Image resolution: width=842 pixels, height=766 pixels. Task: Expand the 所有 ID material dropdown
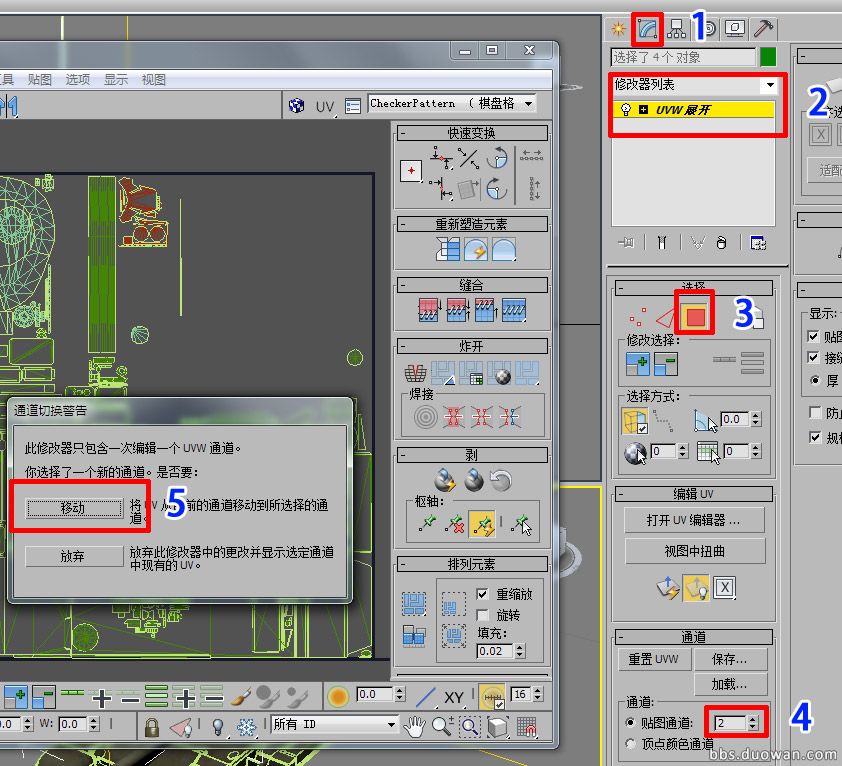(335, 725)
